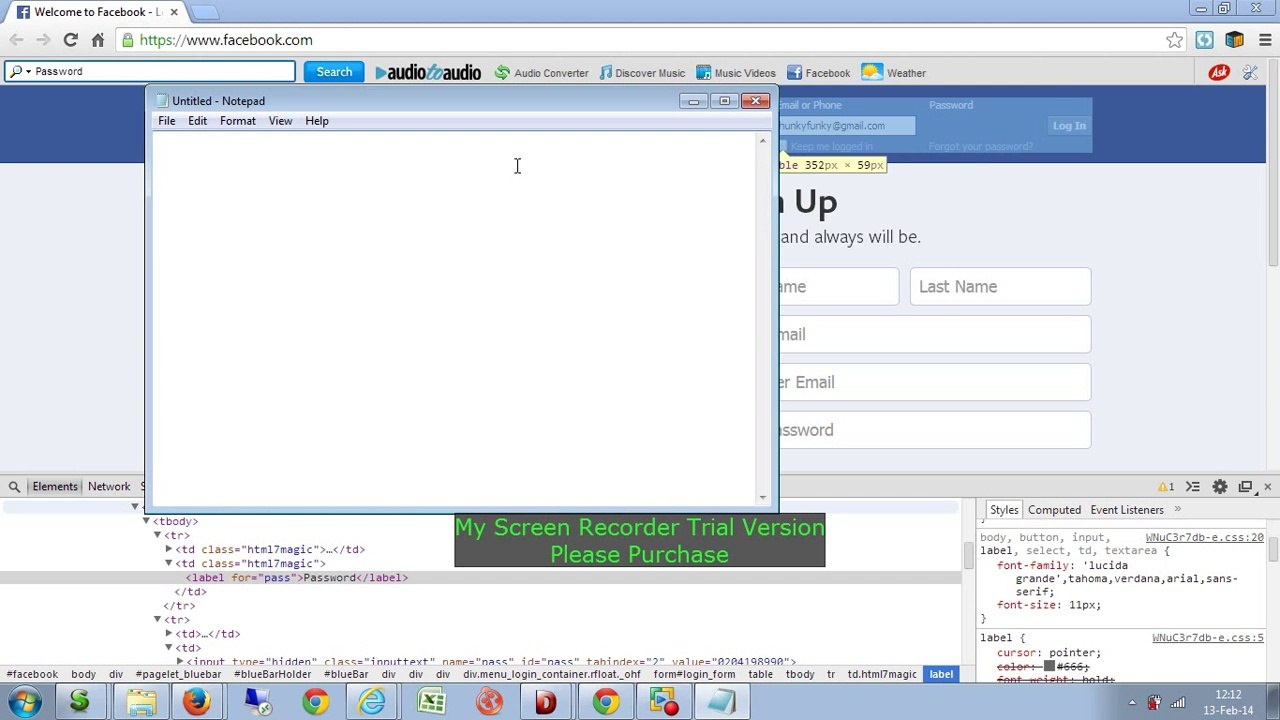Click Chrome's forward navigation arrow

(43, 40)
